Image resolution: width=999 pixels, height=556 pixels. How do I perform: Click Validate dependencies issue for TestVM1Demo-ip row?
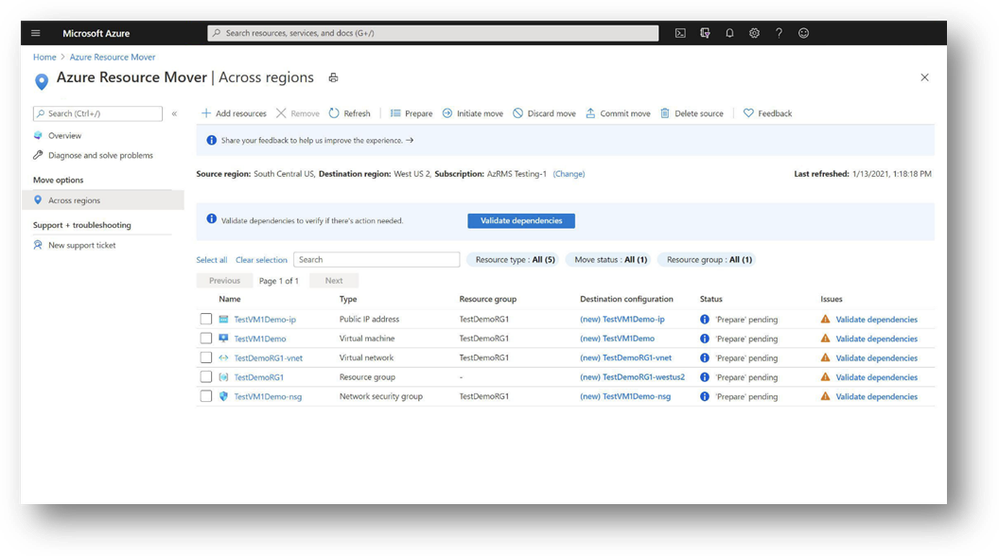(877, 320)
